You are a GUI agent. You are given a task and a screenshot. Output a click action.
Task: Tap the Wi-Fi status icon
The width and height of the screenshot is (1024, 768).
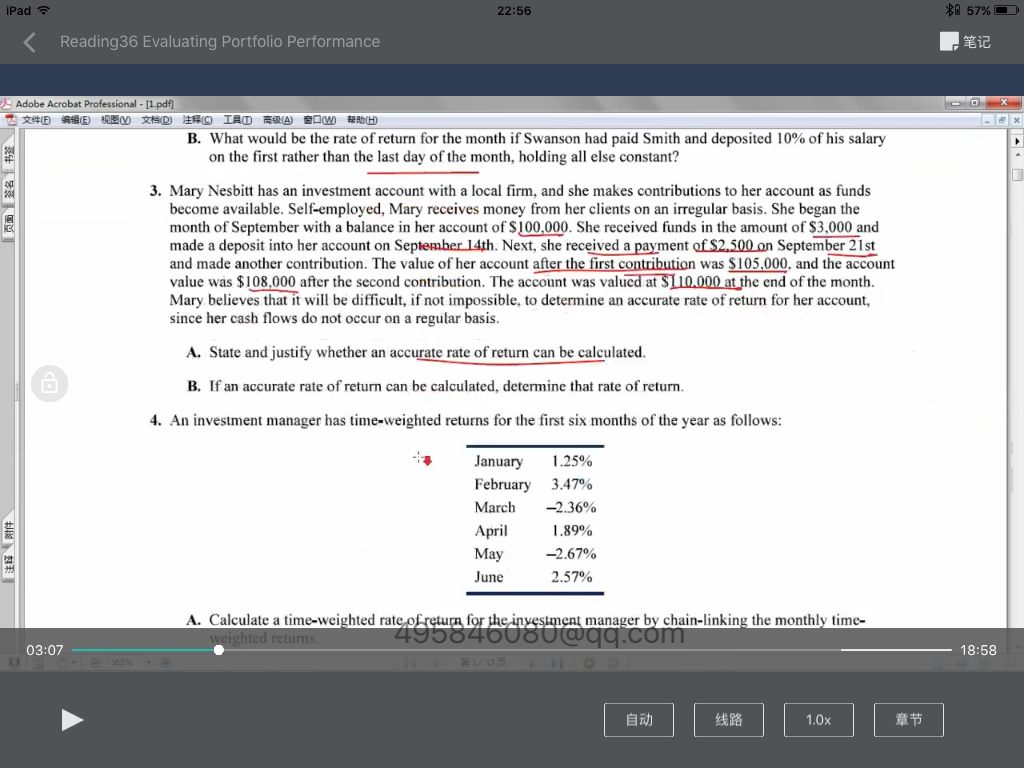pos(44,10)
